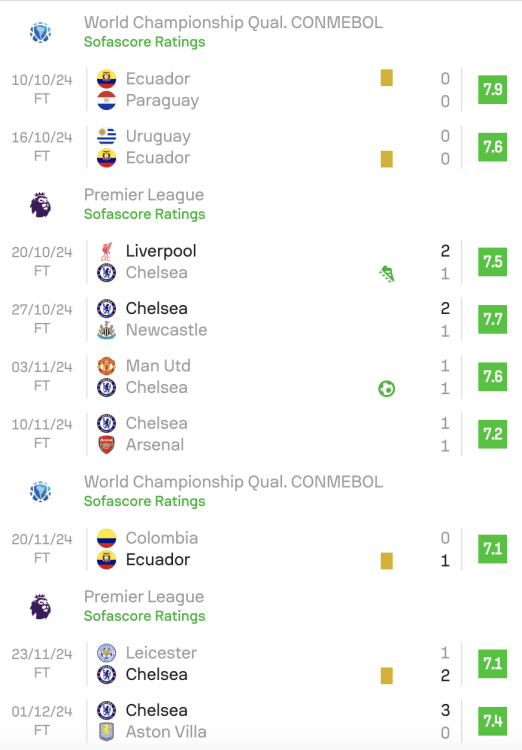Click the first CONMEBOL qualifier competition logo

(41, 32)
